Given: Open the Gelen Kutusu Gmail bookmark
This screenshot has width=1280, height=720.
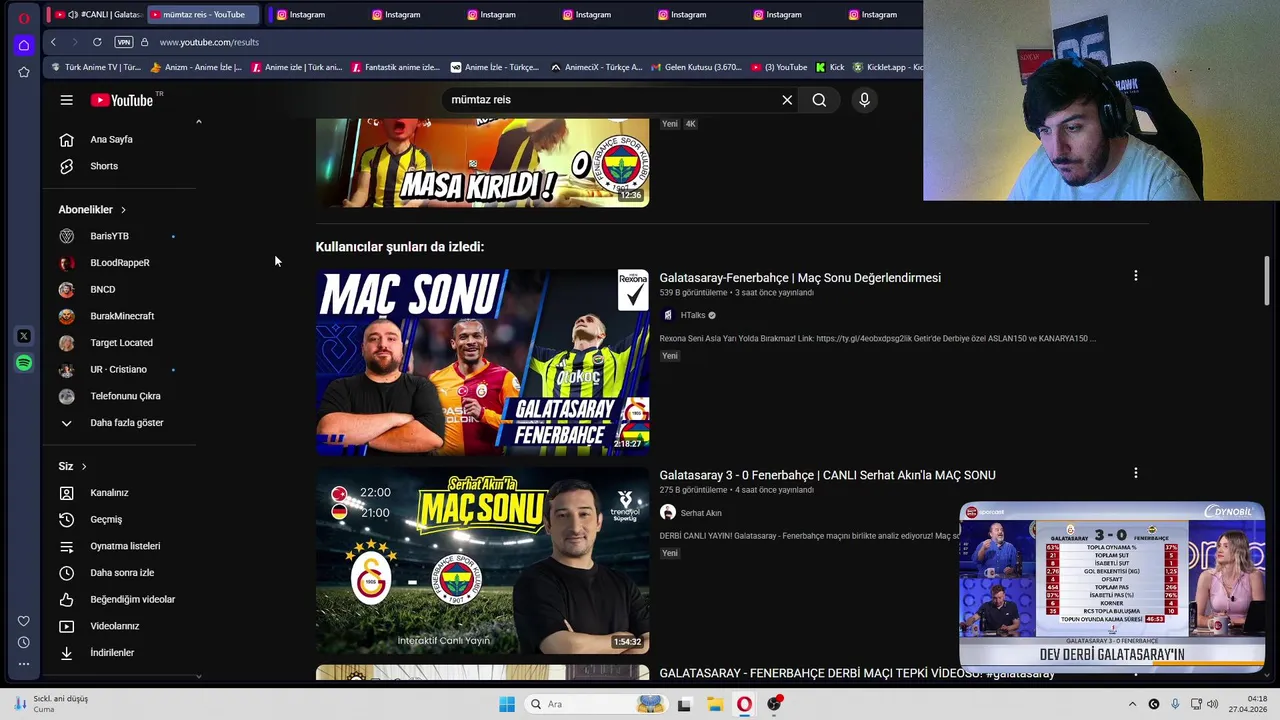Looking at the screenshot, I should 697,67.
